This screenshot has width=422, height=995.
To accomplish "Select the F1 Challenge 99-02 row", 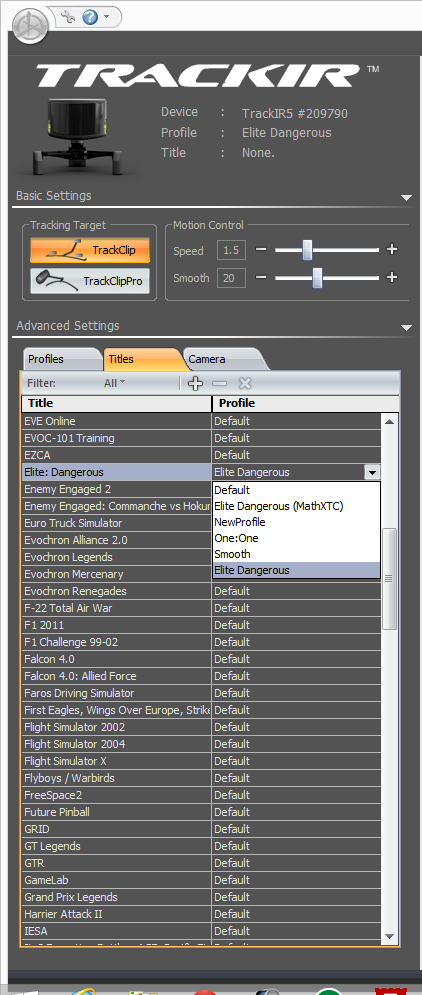I will (x=116, y=642).
